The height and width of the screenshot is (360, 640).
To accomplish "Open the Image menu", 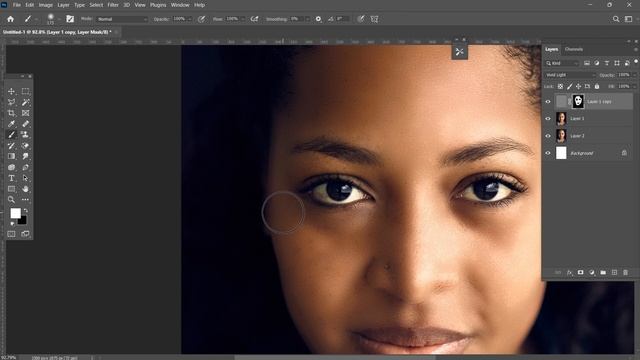I will click(45, 5).
